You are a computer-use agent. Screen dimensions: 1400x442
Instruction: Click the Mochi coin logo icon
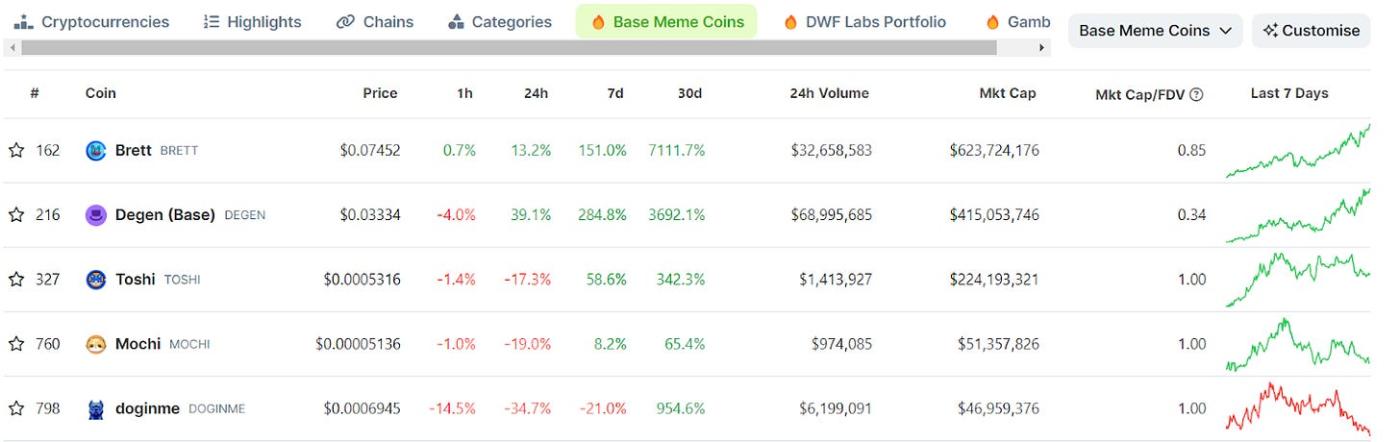click(96, 344)
